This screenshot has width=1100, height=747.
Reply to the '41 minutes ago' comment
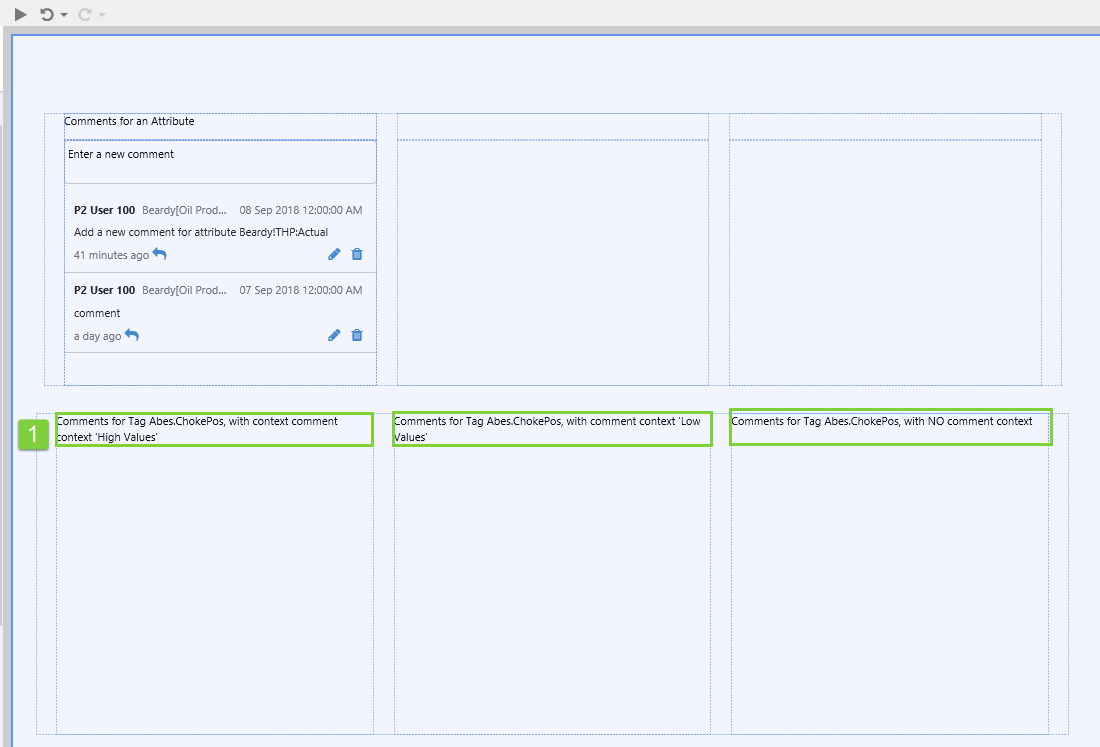[160, 255]
